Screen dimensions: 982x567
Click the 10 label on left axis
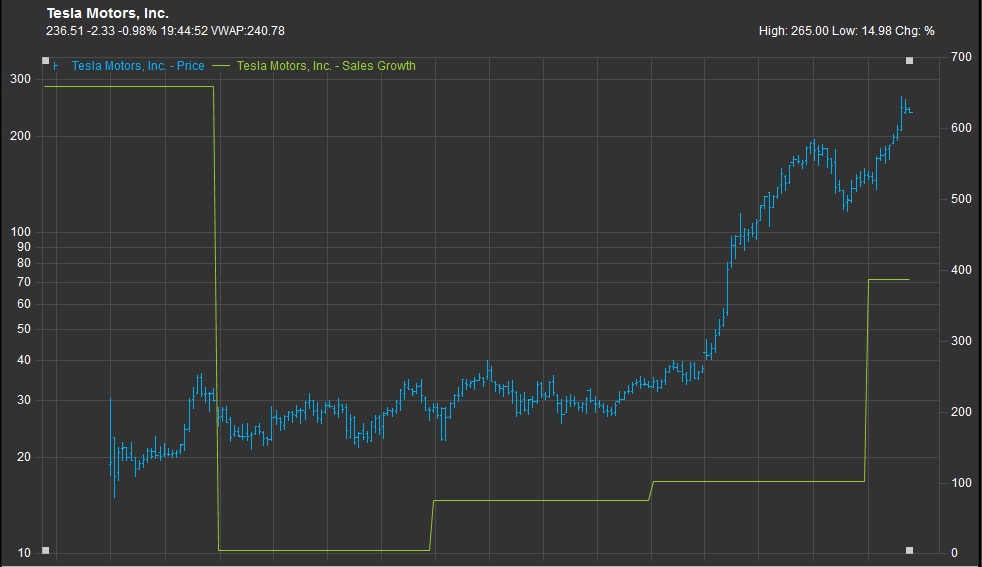pyautogui.click(x=24, y=553)
